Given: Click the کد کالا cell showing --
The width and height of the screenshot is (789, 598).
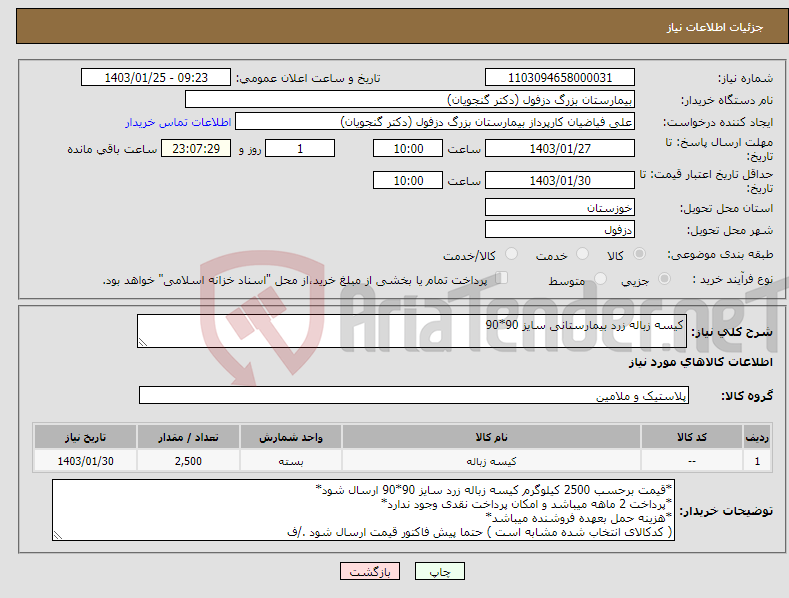Looking at the screenshot, I should [692, 461].
